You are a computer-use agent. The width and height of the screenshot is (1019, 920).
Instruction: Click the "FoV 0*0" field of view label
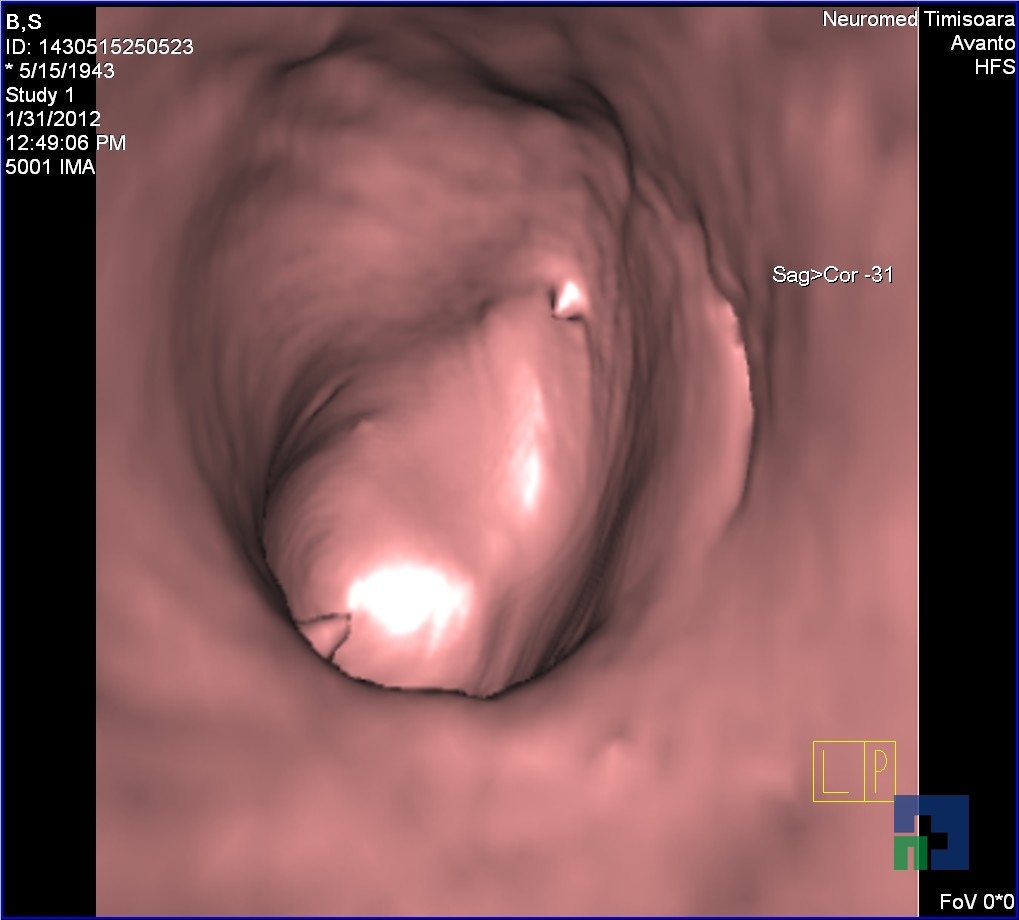(x=977, y=902)
